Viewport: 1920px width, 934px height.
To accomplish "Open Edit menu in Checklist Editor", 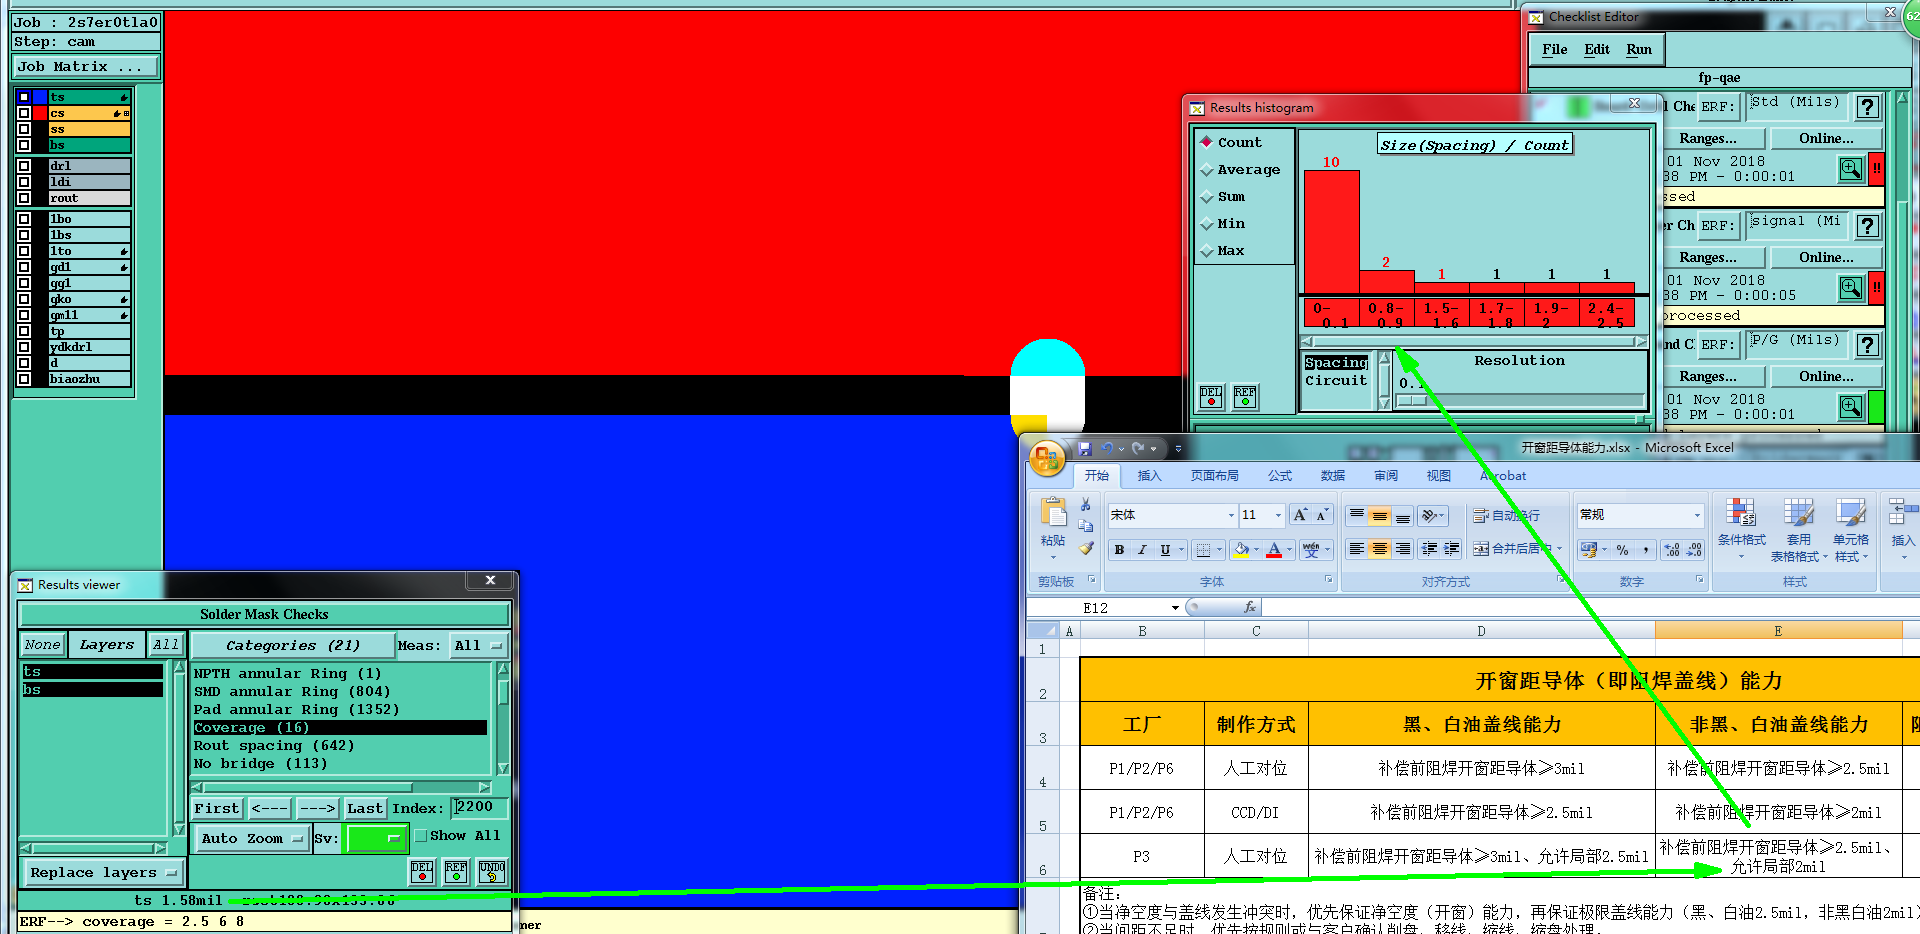I will (x=1597, y=49).
